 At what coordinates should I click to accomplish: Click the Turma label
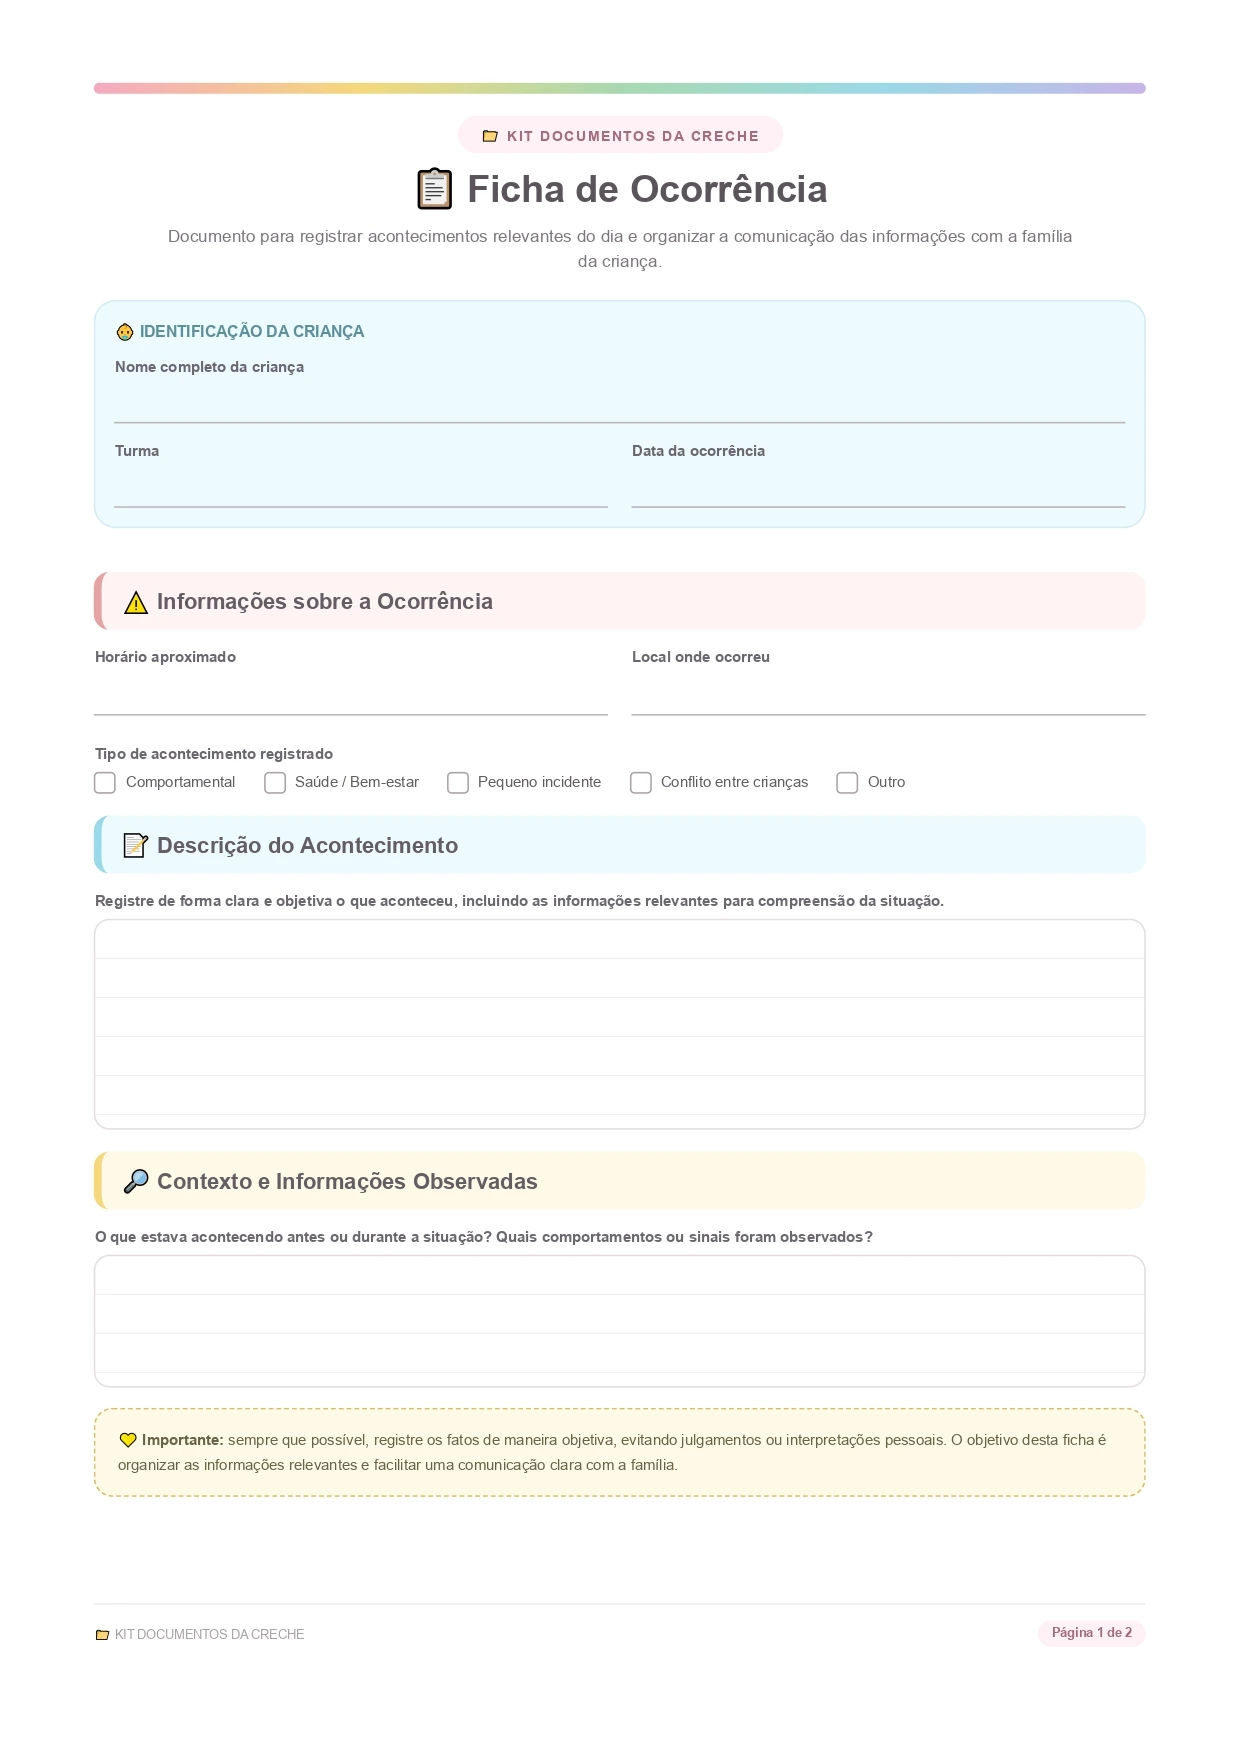tap(137, 451)
